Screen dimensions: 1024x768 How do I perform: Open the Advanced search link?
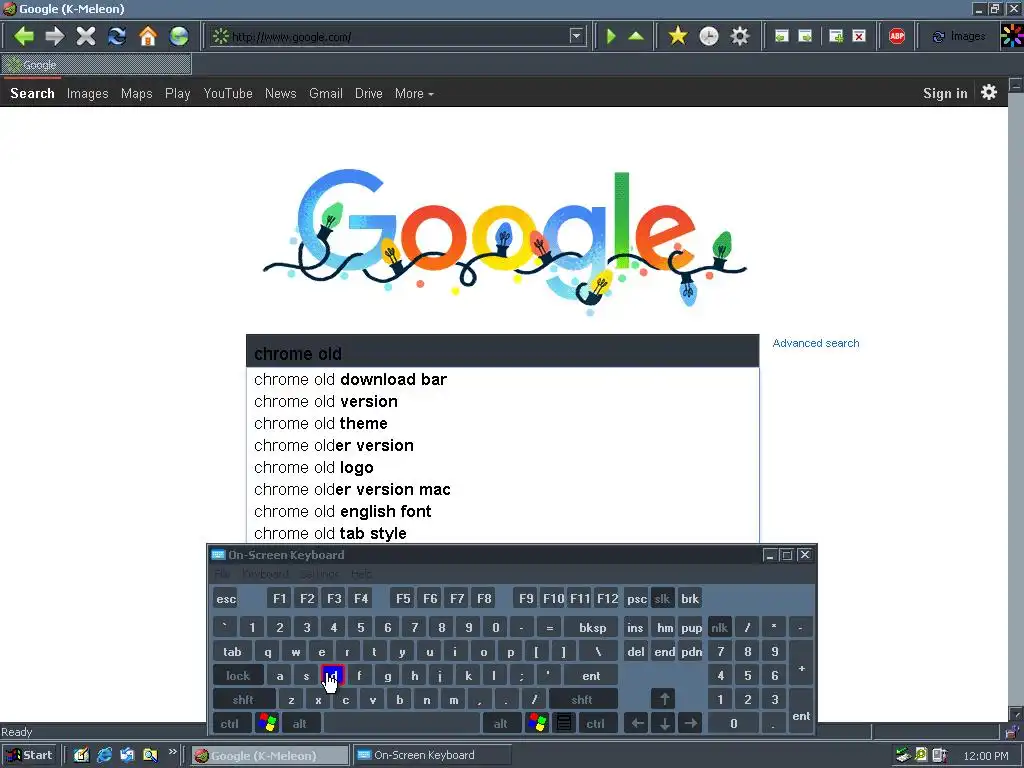pos(816,343)
